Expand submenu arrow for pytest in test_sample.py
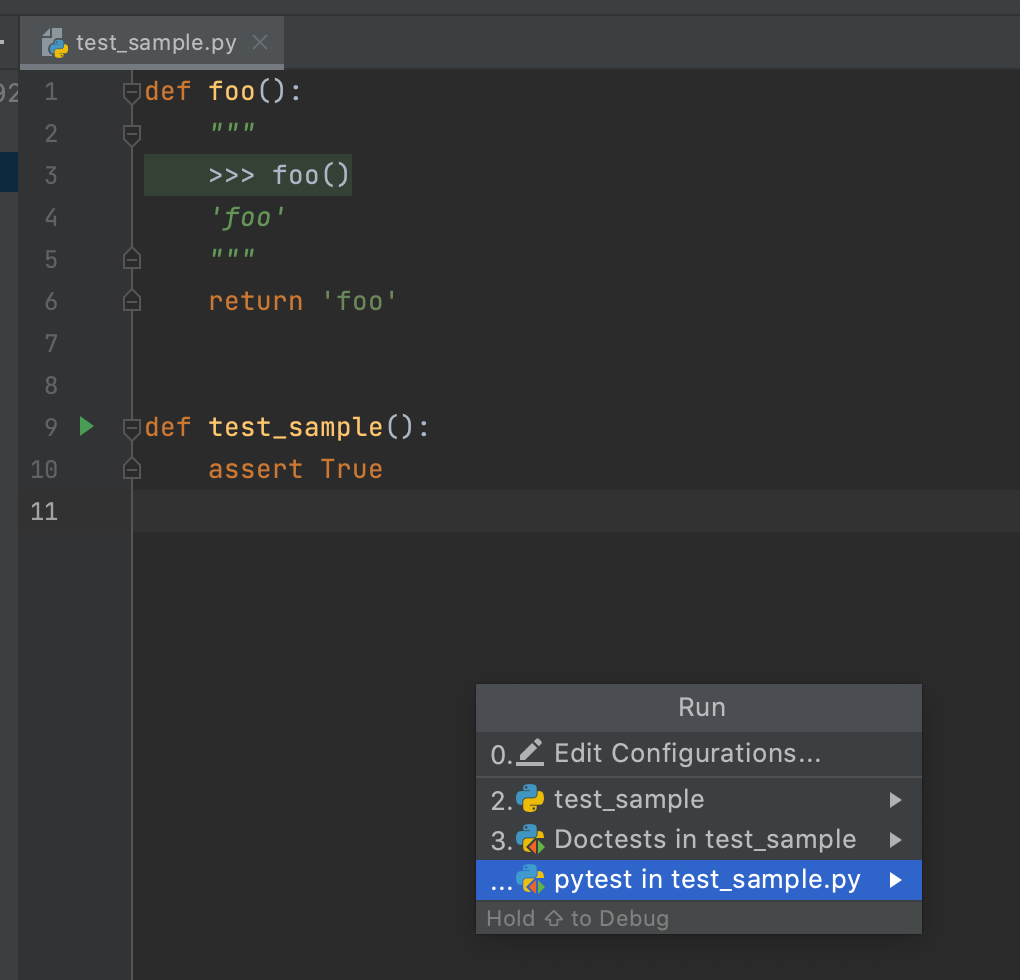1020x980 pixels. click(896, 880)
